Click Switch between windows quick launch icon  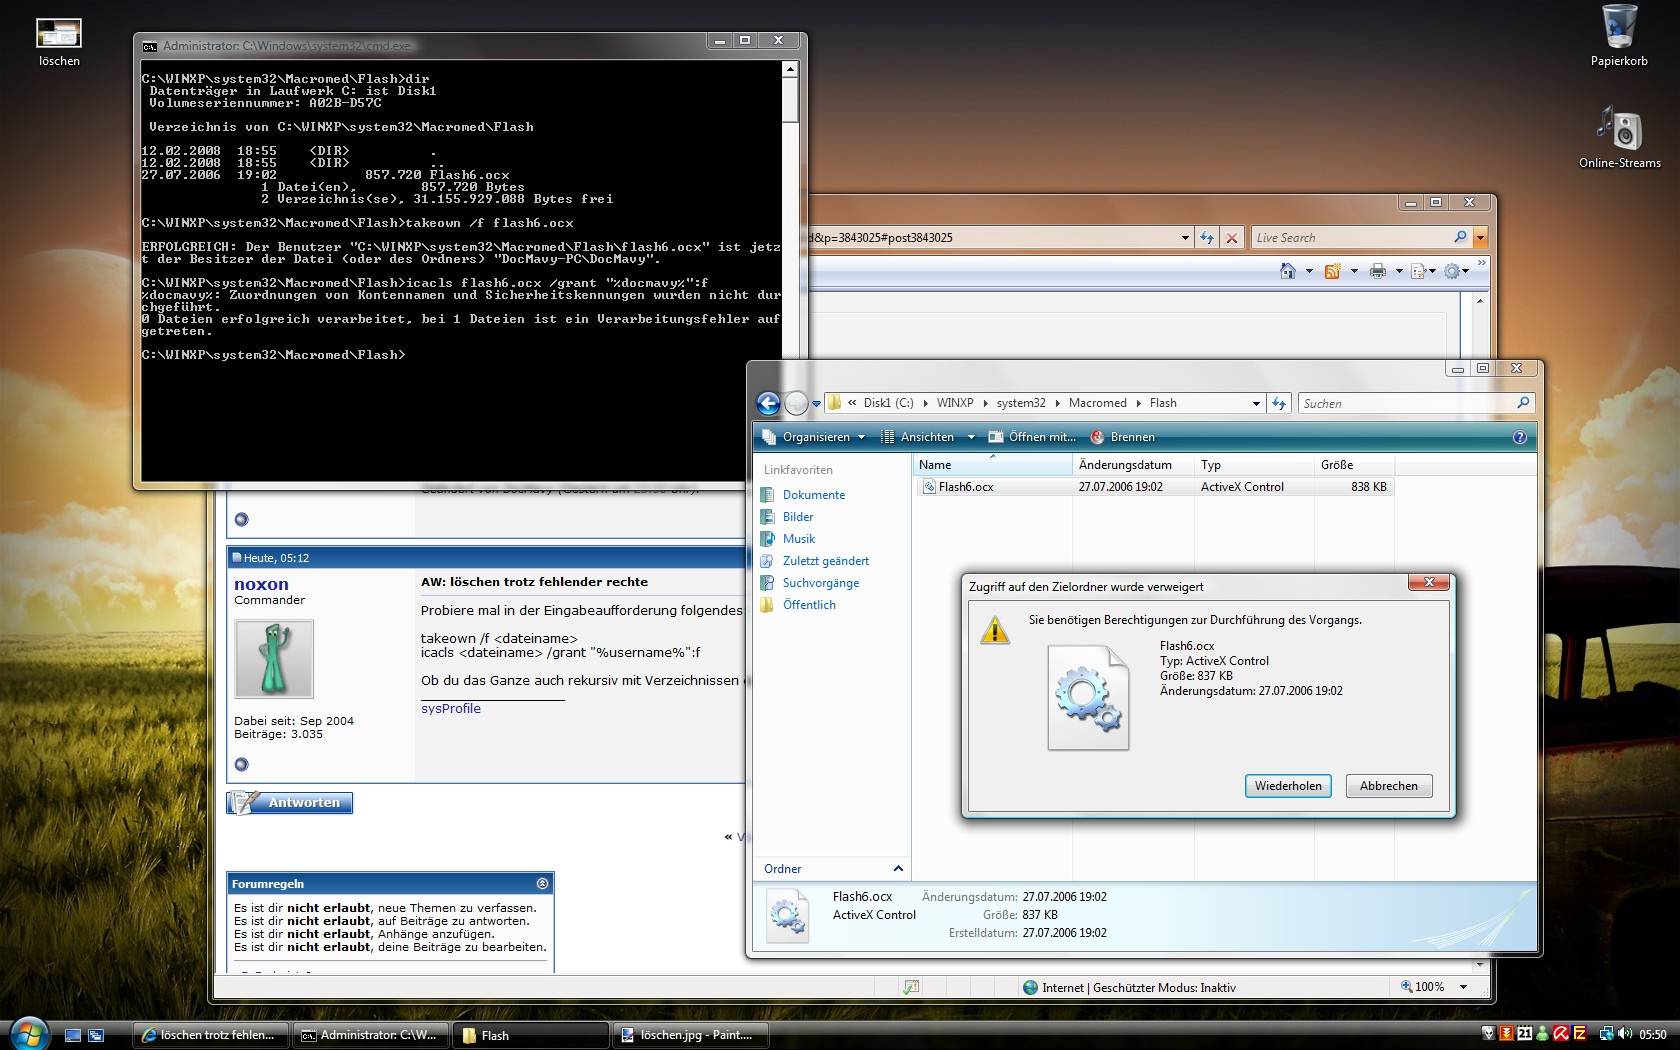pos(96,1035)
